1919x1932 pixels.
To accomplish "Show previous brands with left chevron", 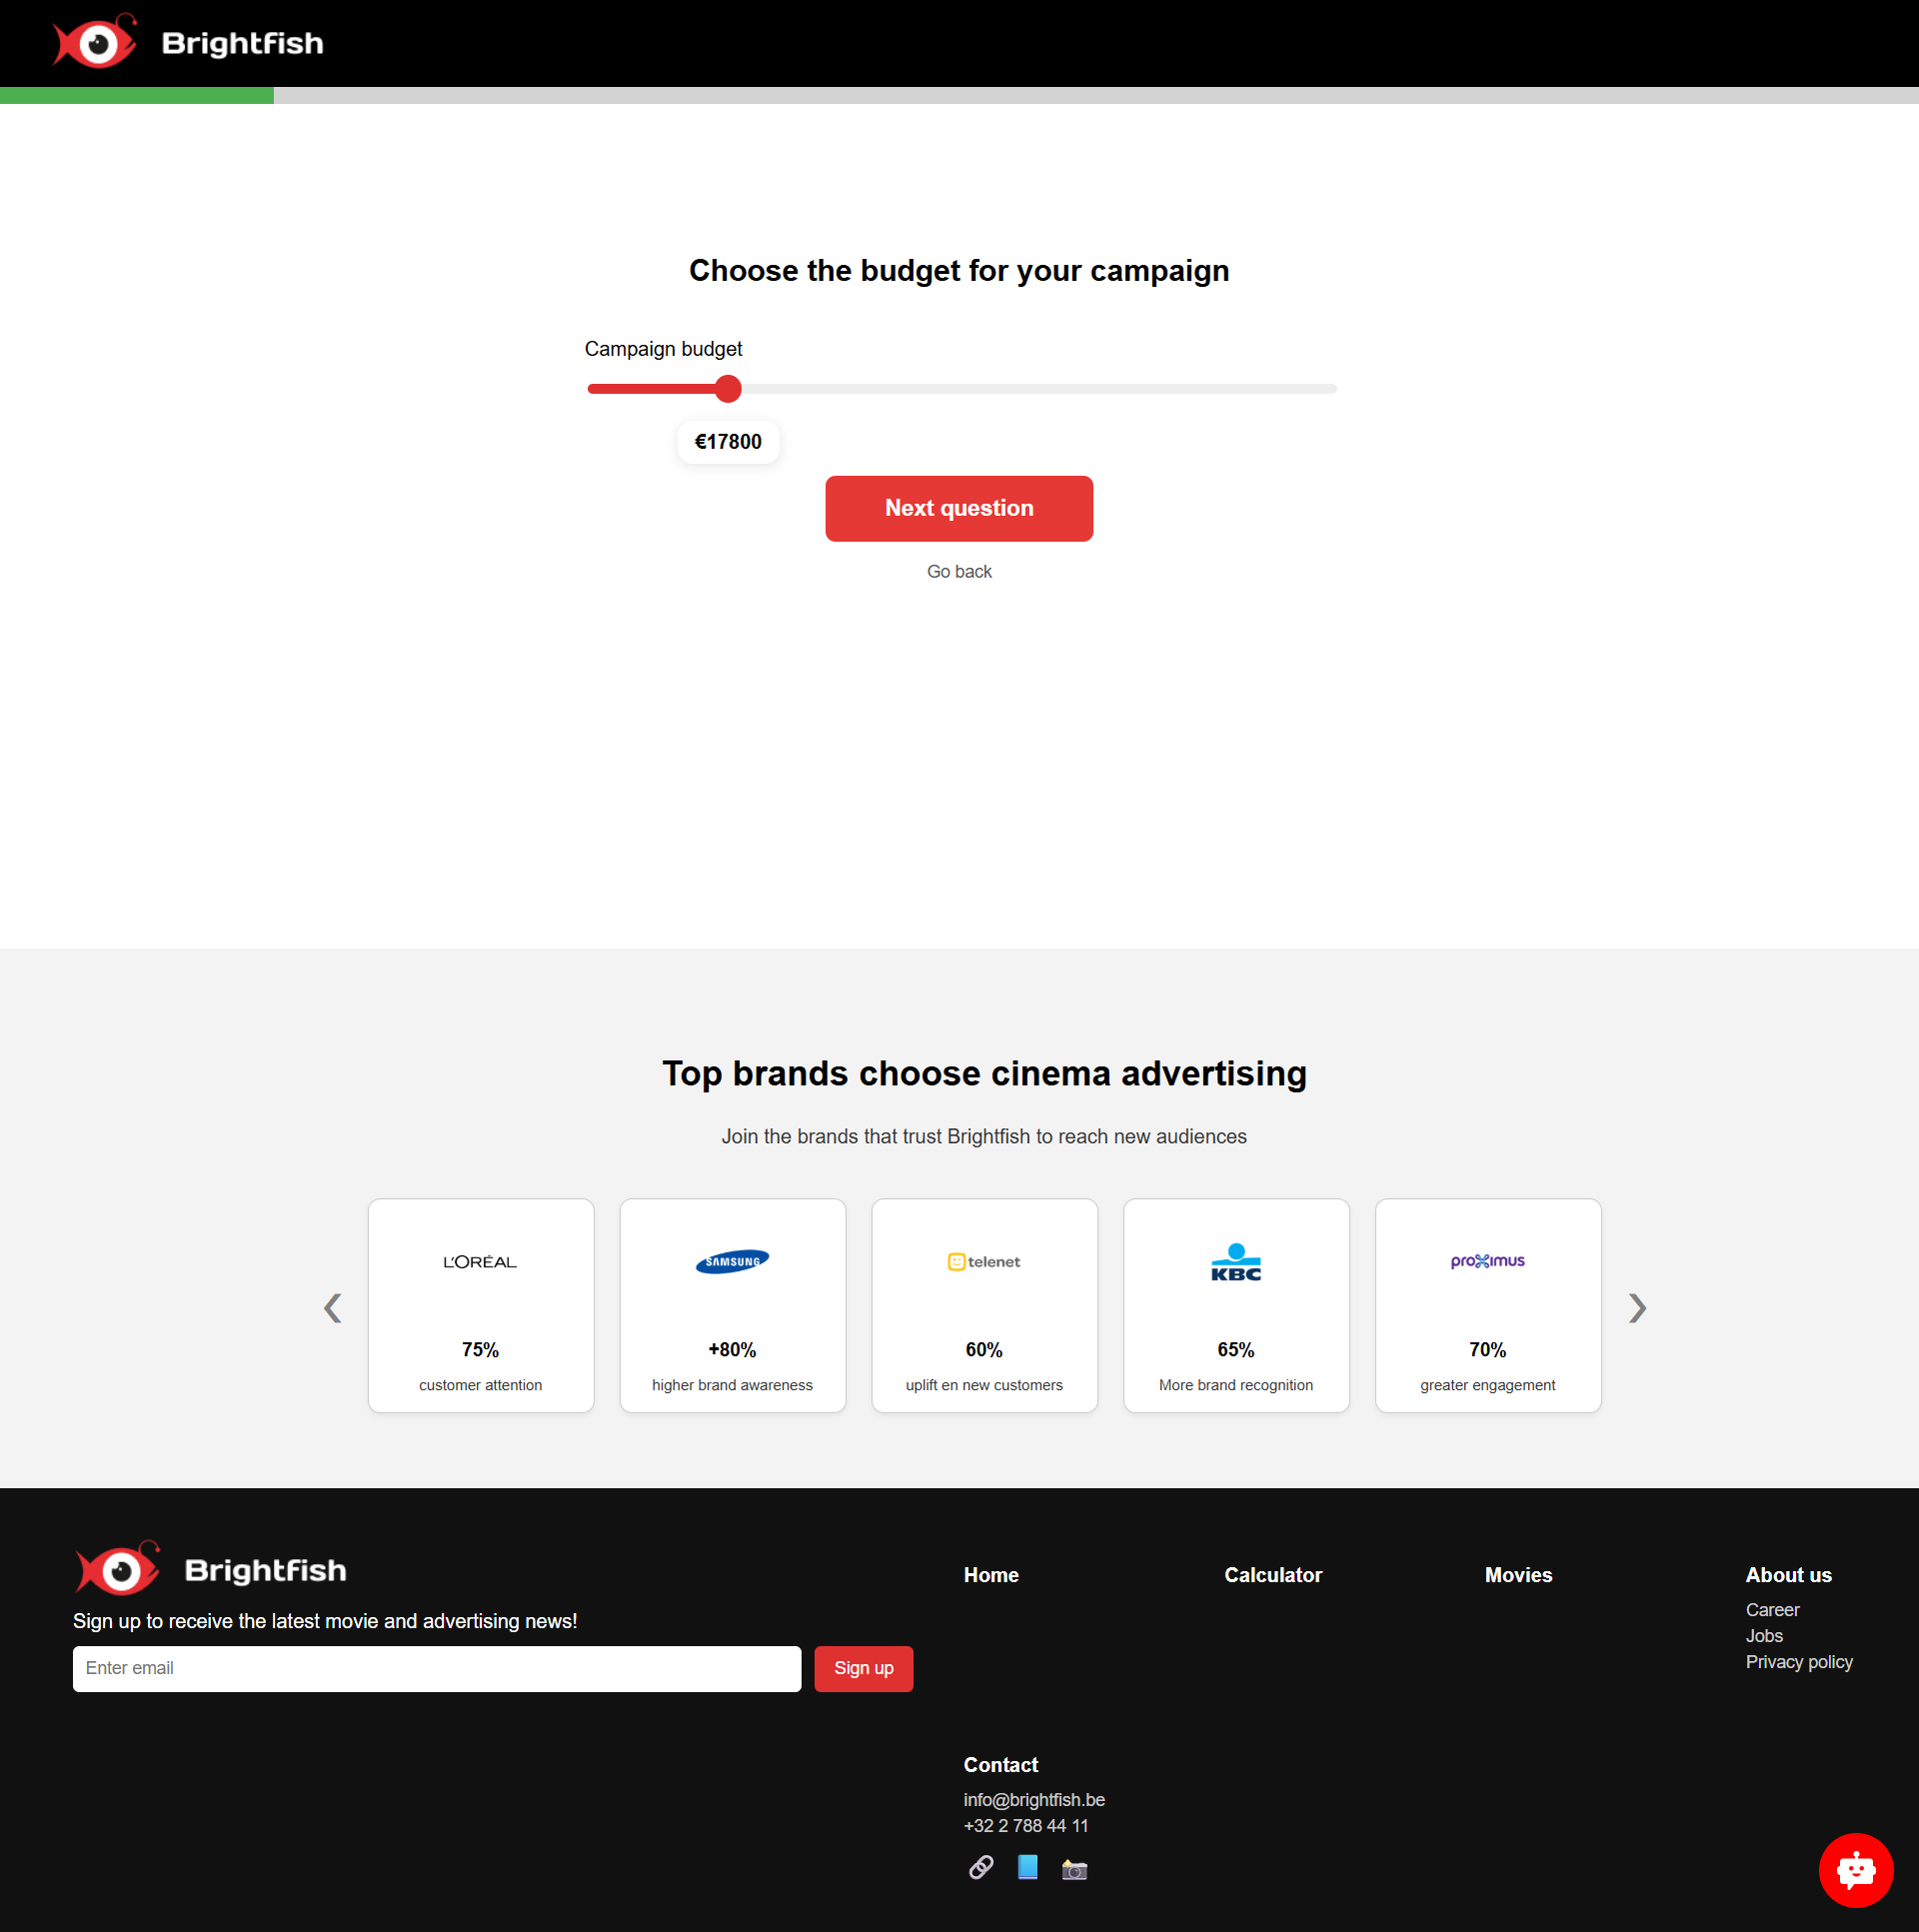I will (332, 1307).
